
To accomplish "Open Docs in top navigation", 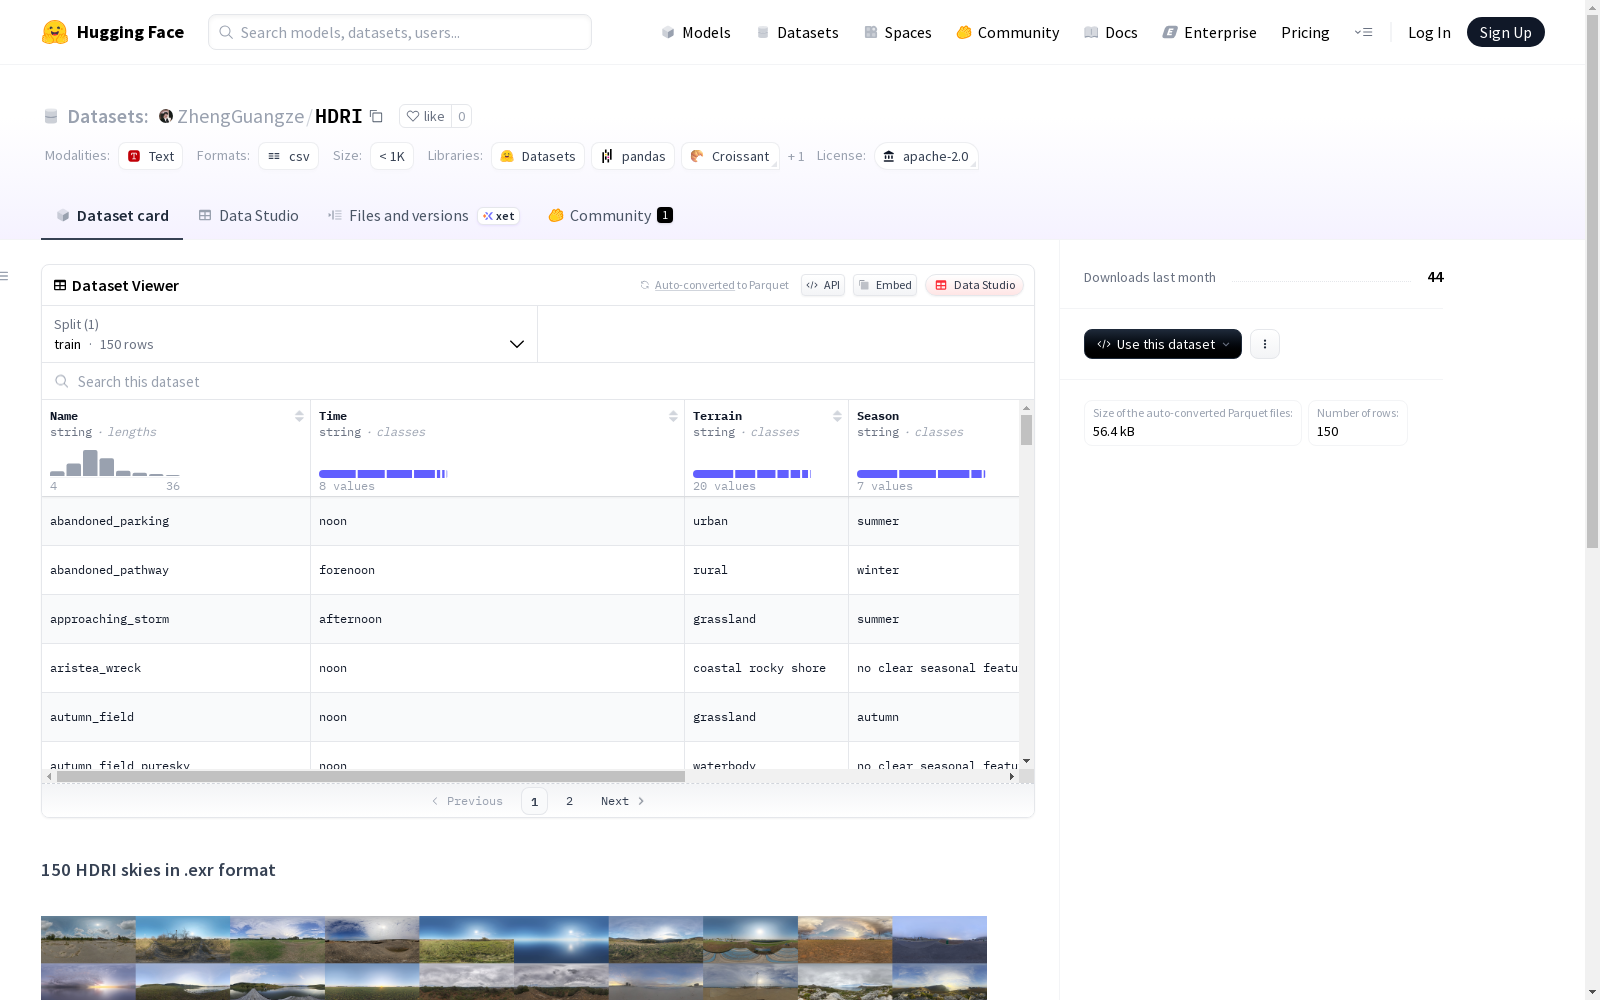I will coord(1110,32).
